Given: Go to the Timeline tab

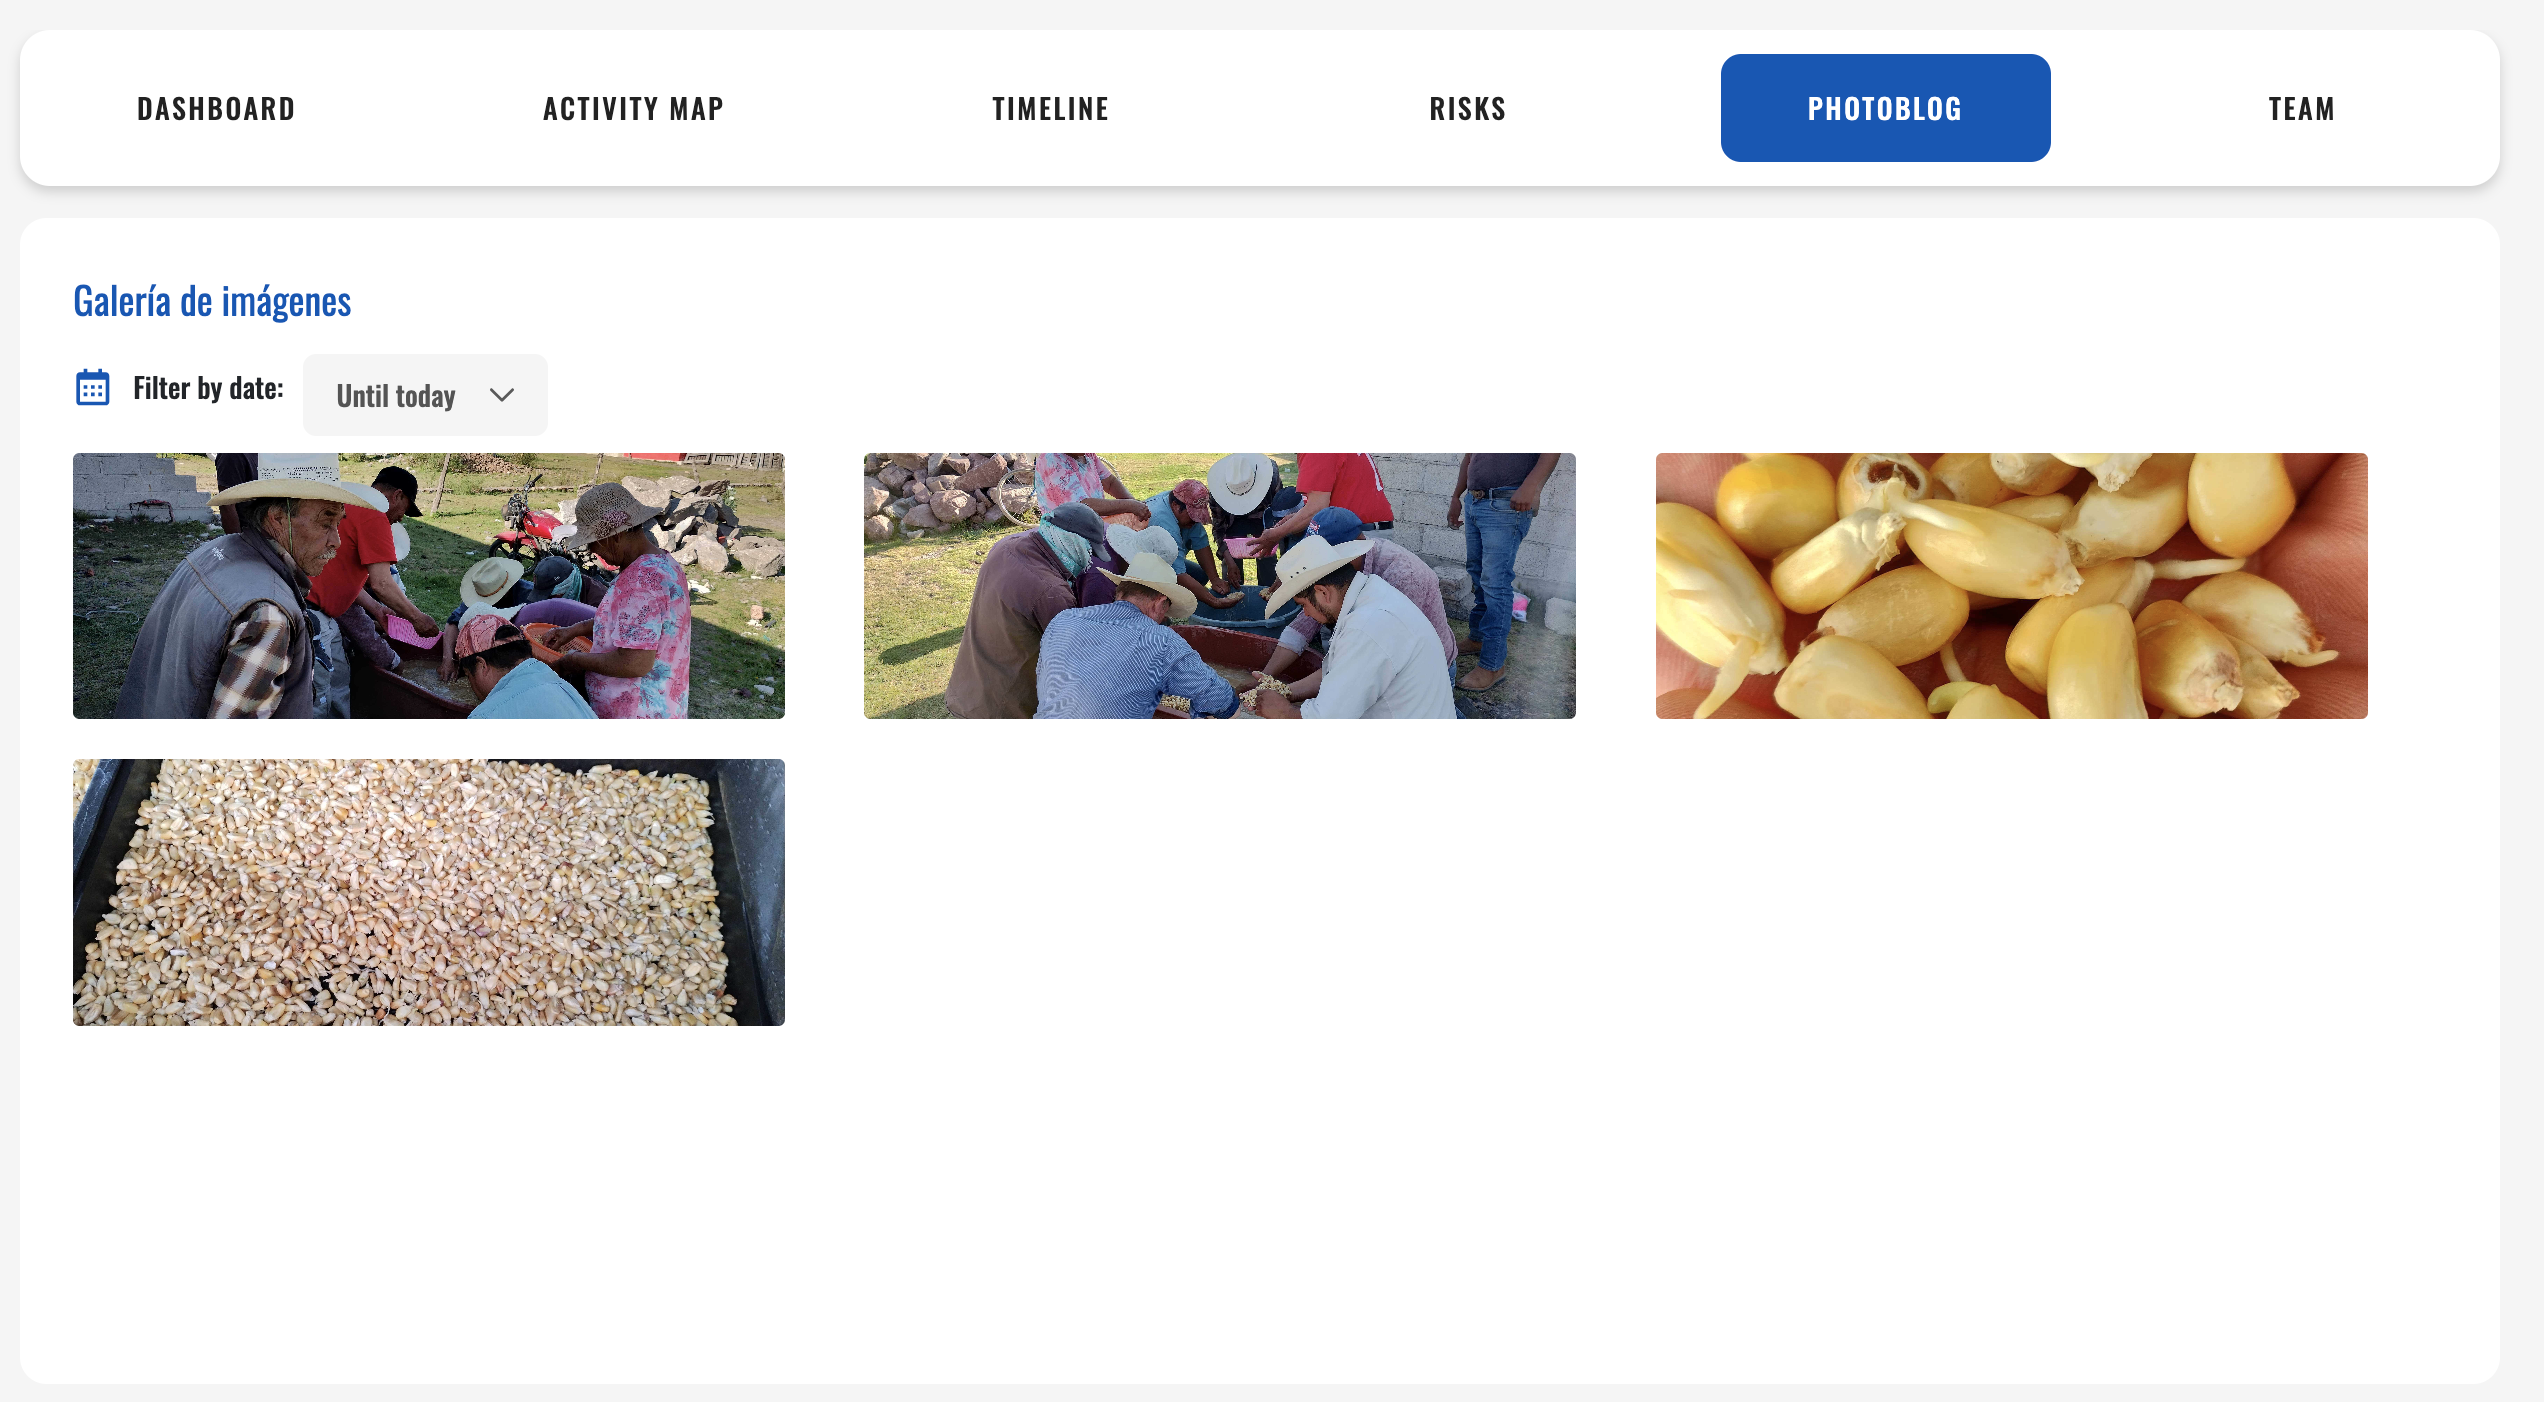Looking at the screenshot, I should coord(1051,108).
